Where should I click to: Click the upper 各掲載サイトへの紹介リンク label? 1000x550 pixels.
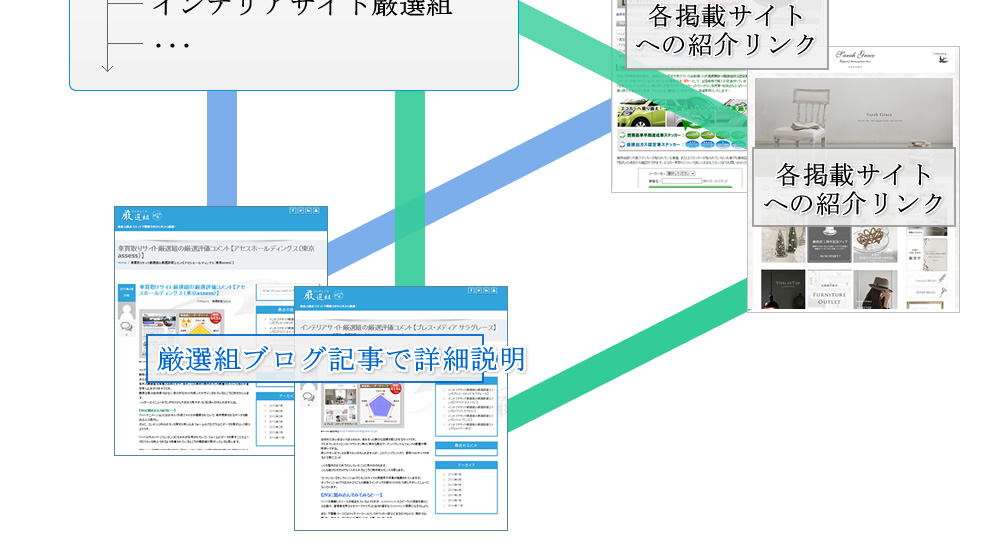pyautogui.click(x=725, y=30)
